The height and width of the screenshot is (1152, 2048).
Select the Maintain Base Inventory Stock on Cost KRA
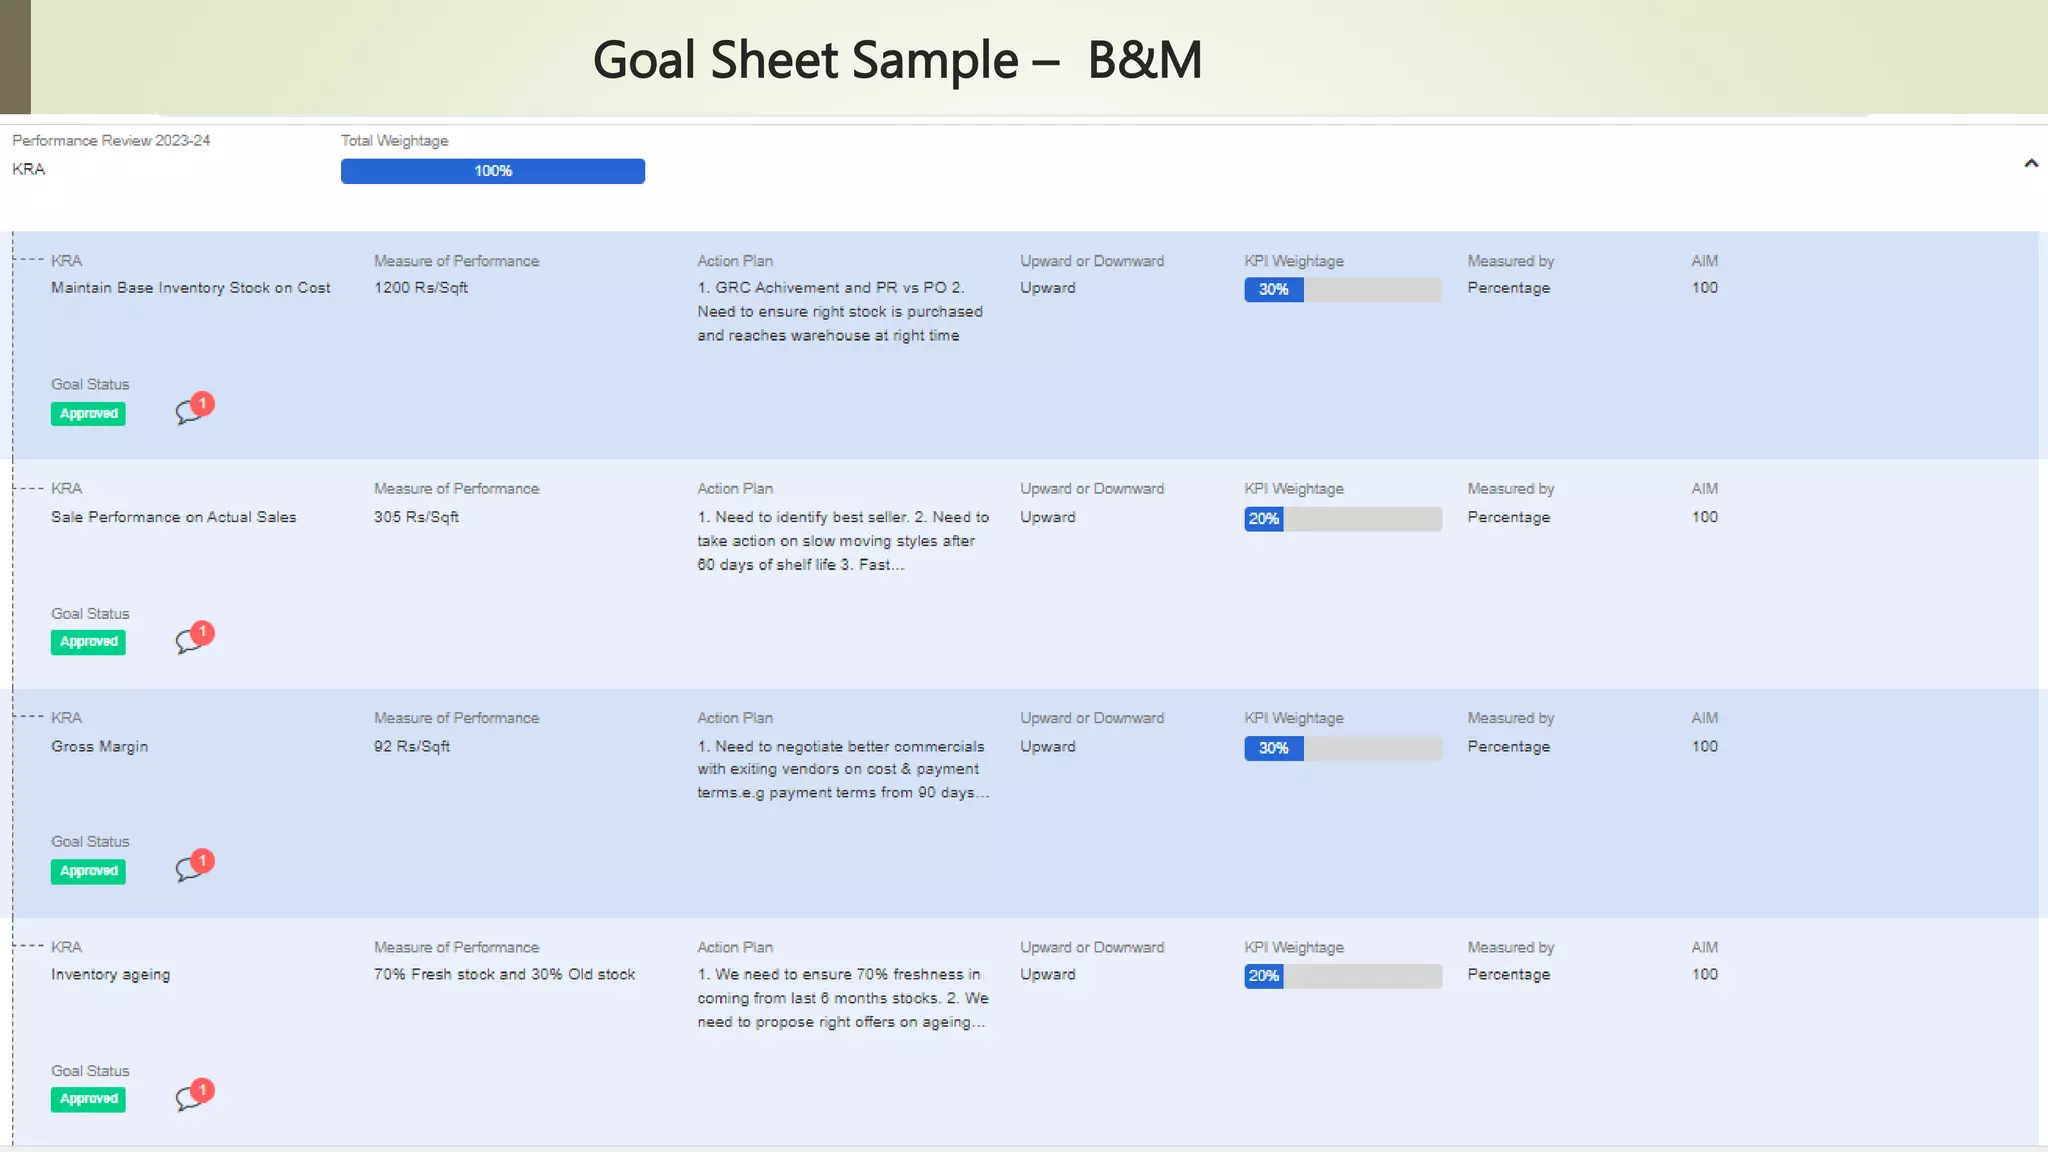tap(190, 288)
